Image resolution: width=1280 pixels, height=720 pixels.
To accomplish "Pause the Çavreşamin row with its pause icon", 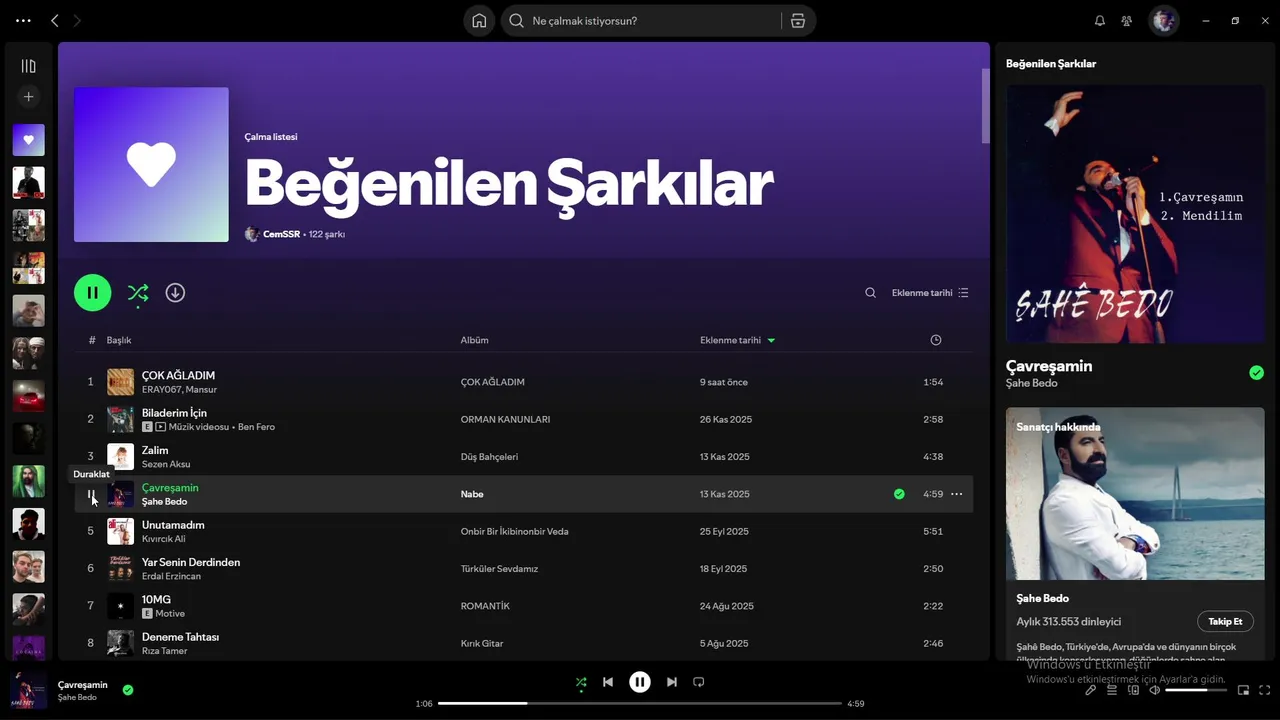I will coord(91,494).
